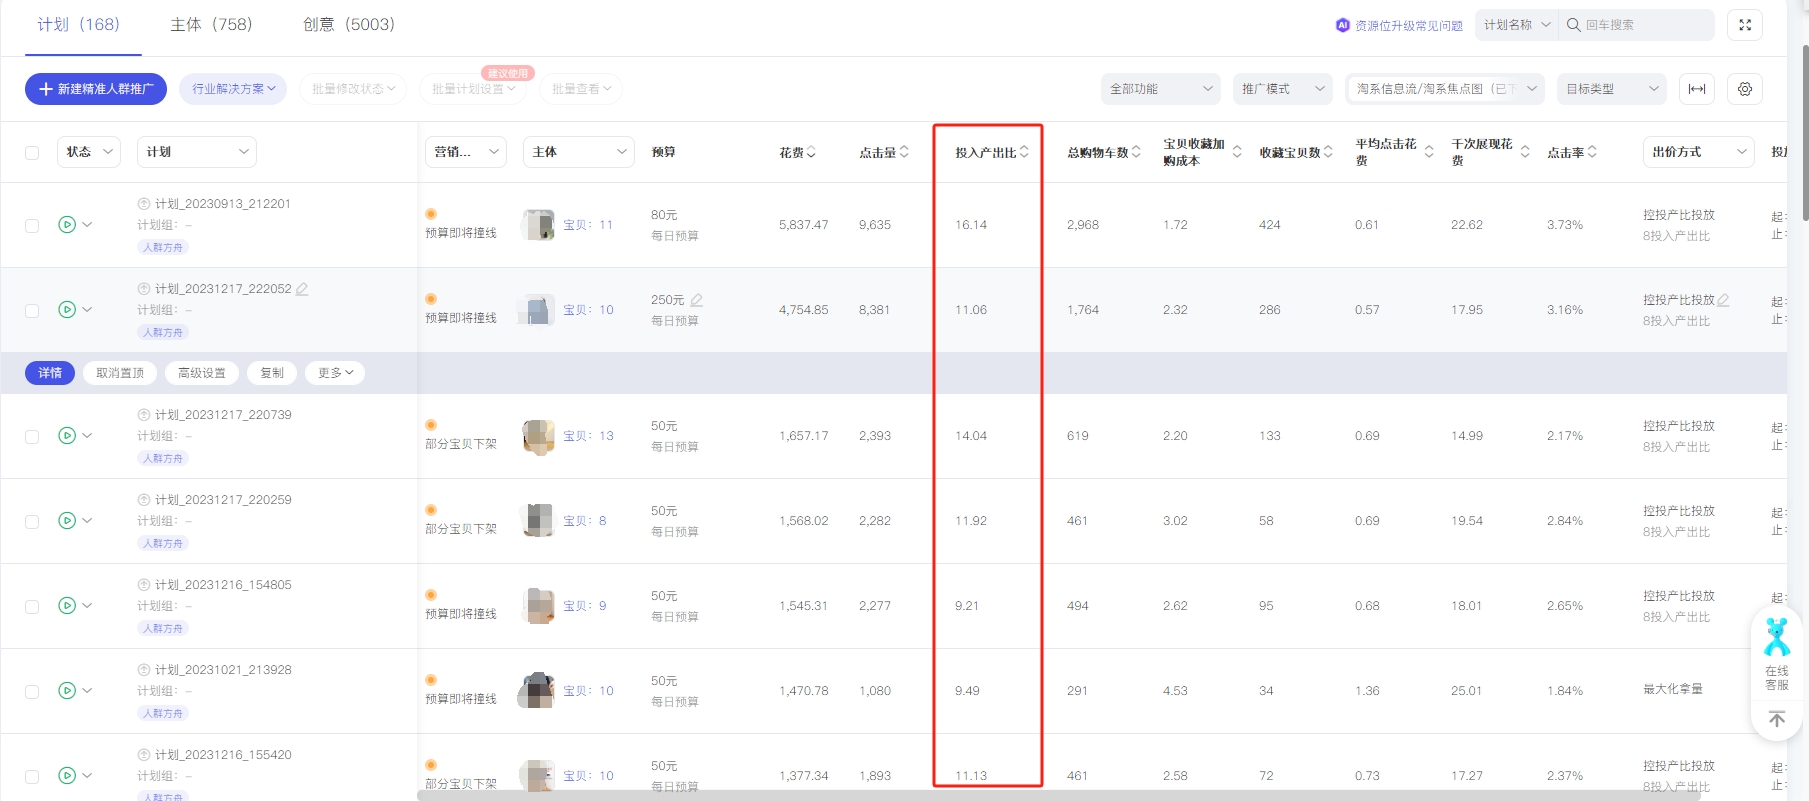Open the 更多 menu in row actions
The width and height of the screenshot is (1809, 801).
pos(335,373)
